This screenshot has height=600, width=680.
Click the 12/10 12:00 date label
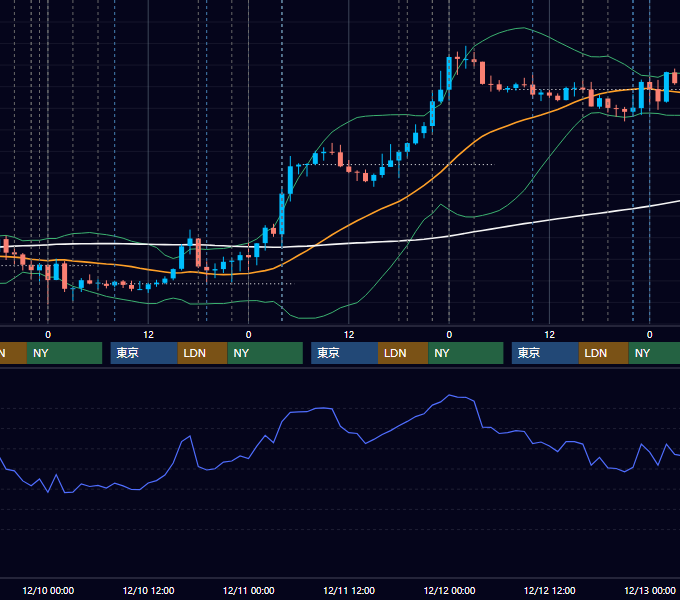coord(148,590)
